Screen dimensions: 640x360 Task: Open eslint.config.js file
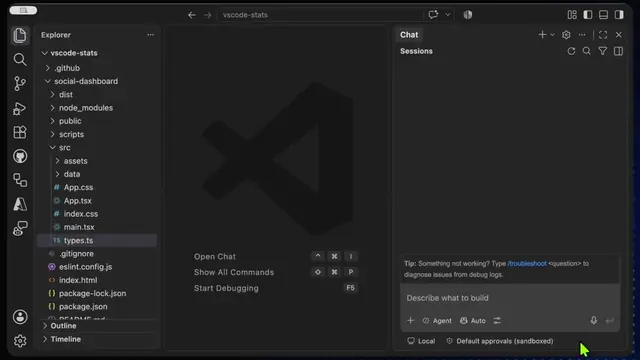coord(80,267)
